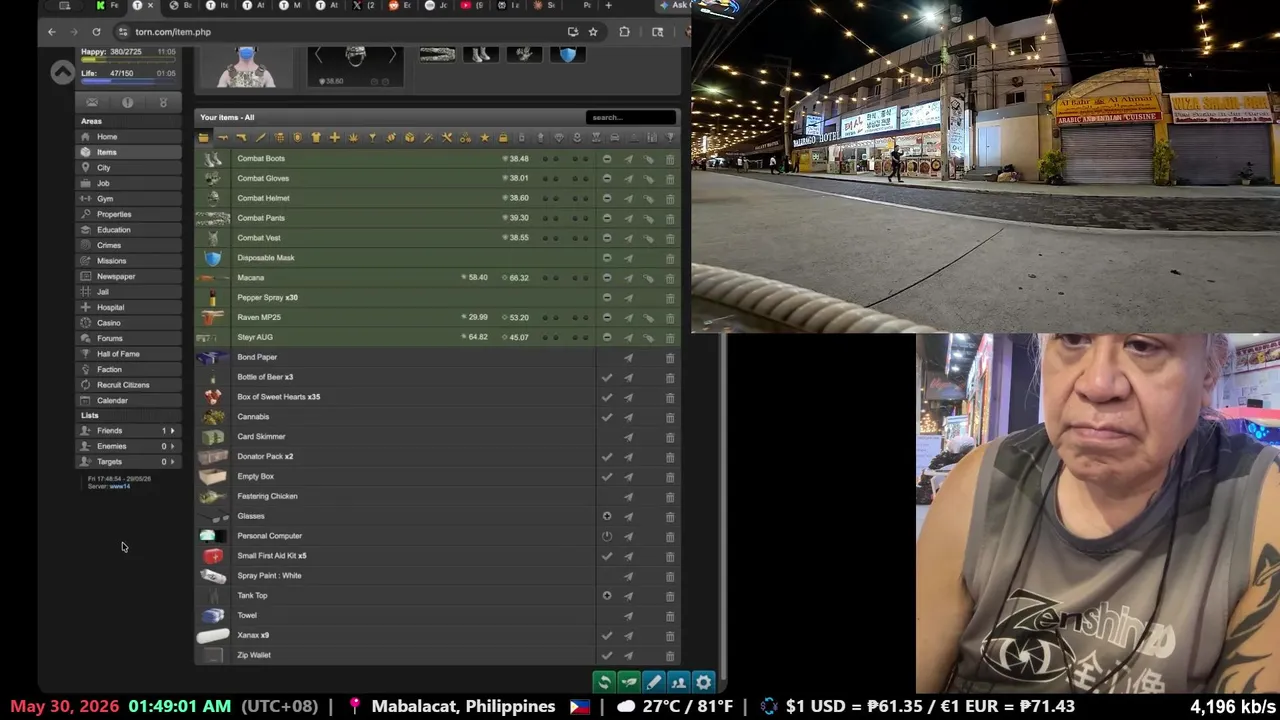The image size is (1280, 720).
Task: Open the Donator Pack x2 item
Action: pyautogui.click(x=265, y=456)
